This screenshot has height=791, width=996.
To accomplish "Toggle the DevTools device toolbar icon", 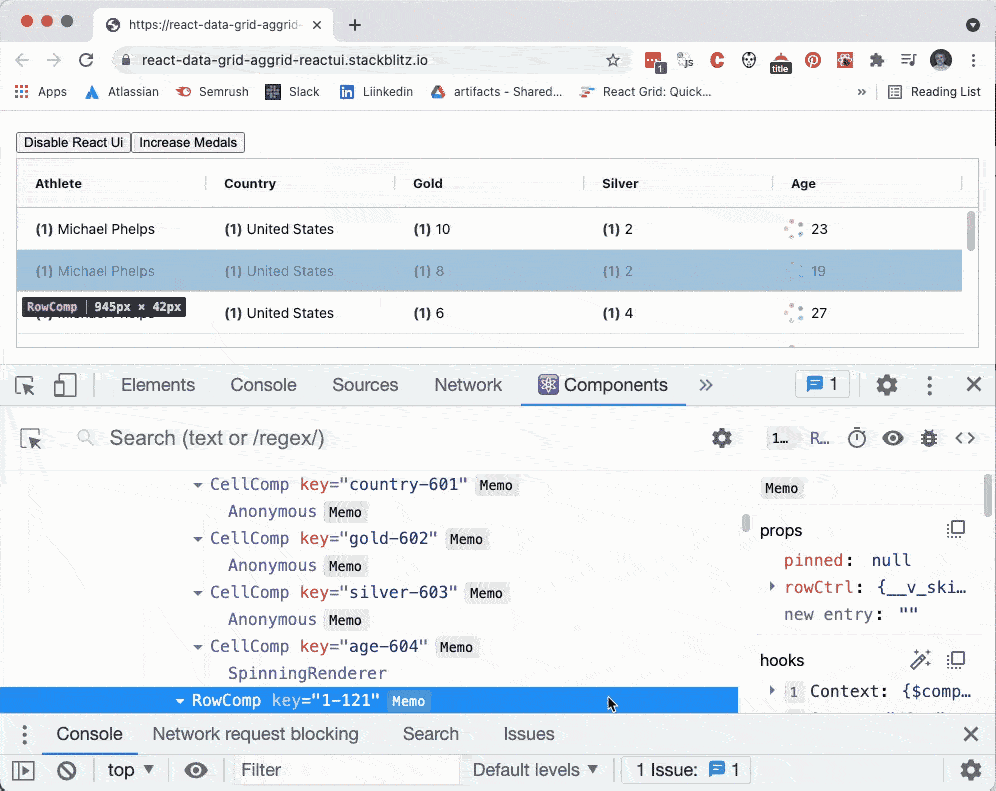I will click(x=66, y=385).
